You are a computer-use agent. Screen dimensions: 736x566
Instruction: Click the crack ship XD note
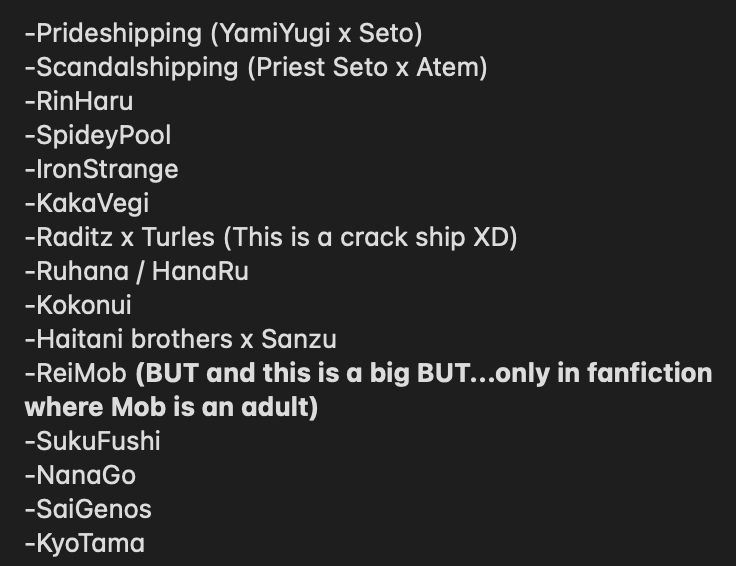click(371, 237)
